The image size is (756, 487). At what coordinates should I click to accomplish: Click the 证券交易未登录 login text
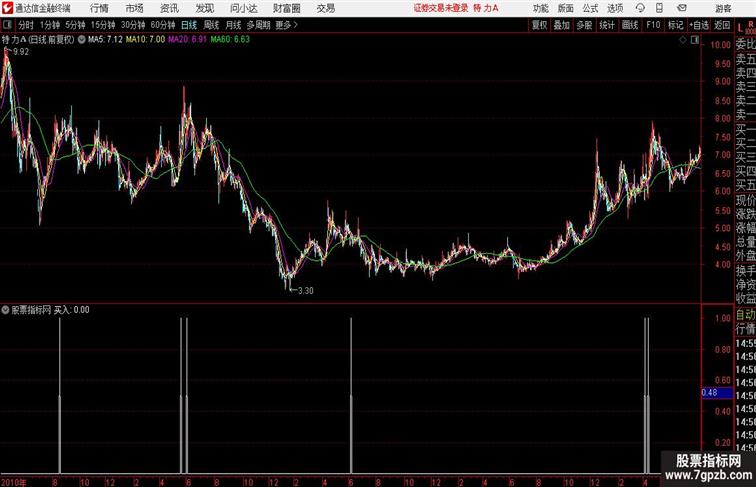coord(441,8)
